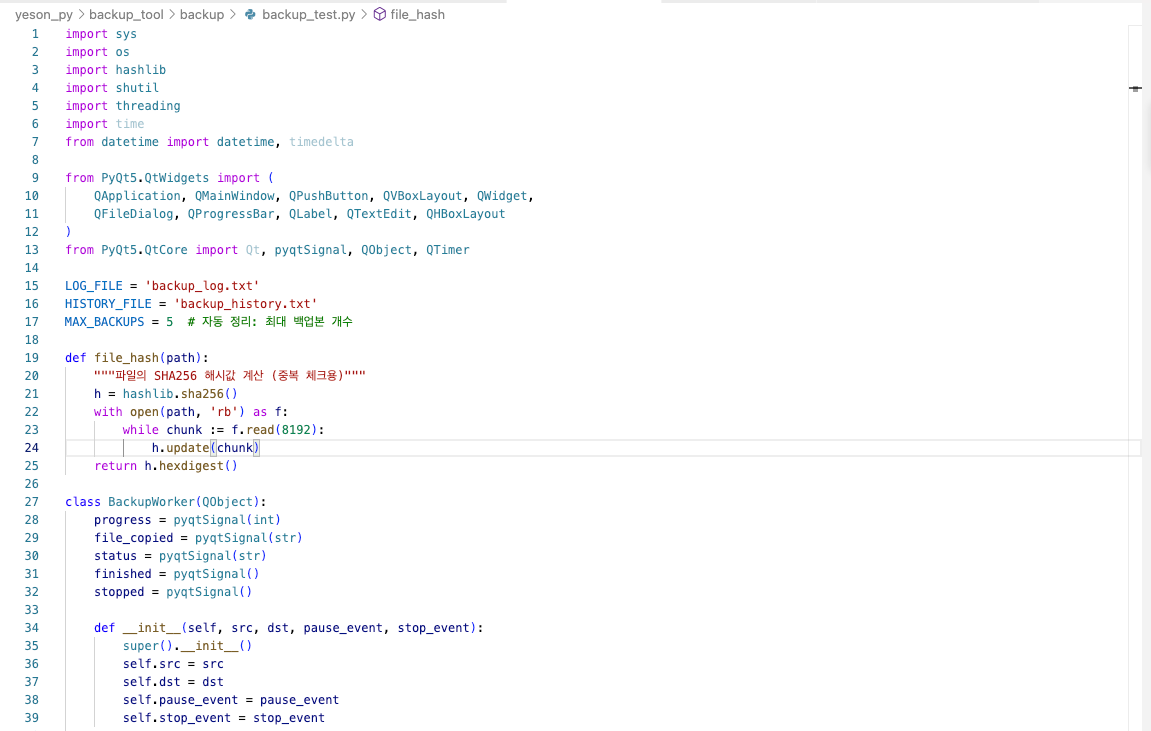1151x731 pixels.
Task: Click 'f.read(8192)' on line 23
Action: (274, 429)
